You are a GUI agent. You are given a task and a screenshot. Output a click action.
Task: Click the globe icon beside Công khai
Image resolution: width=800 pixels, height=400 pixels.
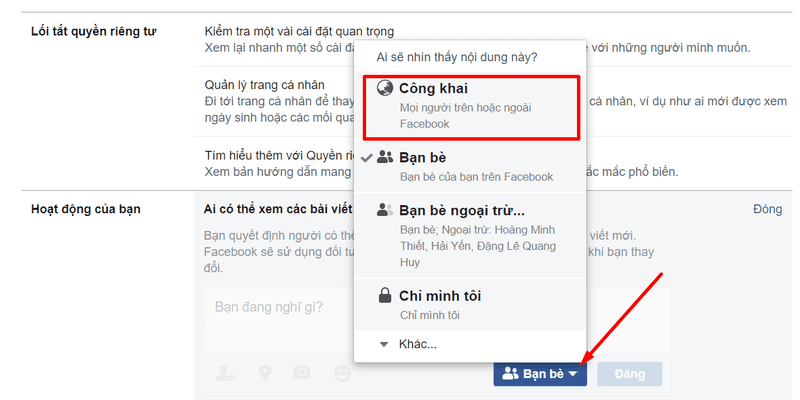[x=385, y=88]
